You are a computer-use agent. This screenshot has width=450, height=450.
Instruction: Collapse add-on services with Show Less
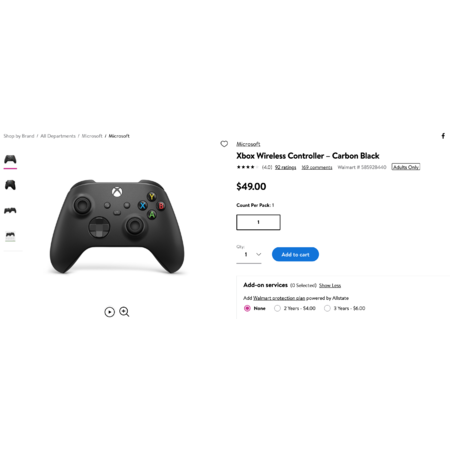330,285
